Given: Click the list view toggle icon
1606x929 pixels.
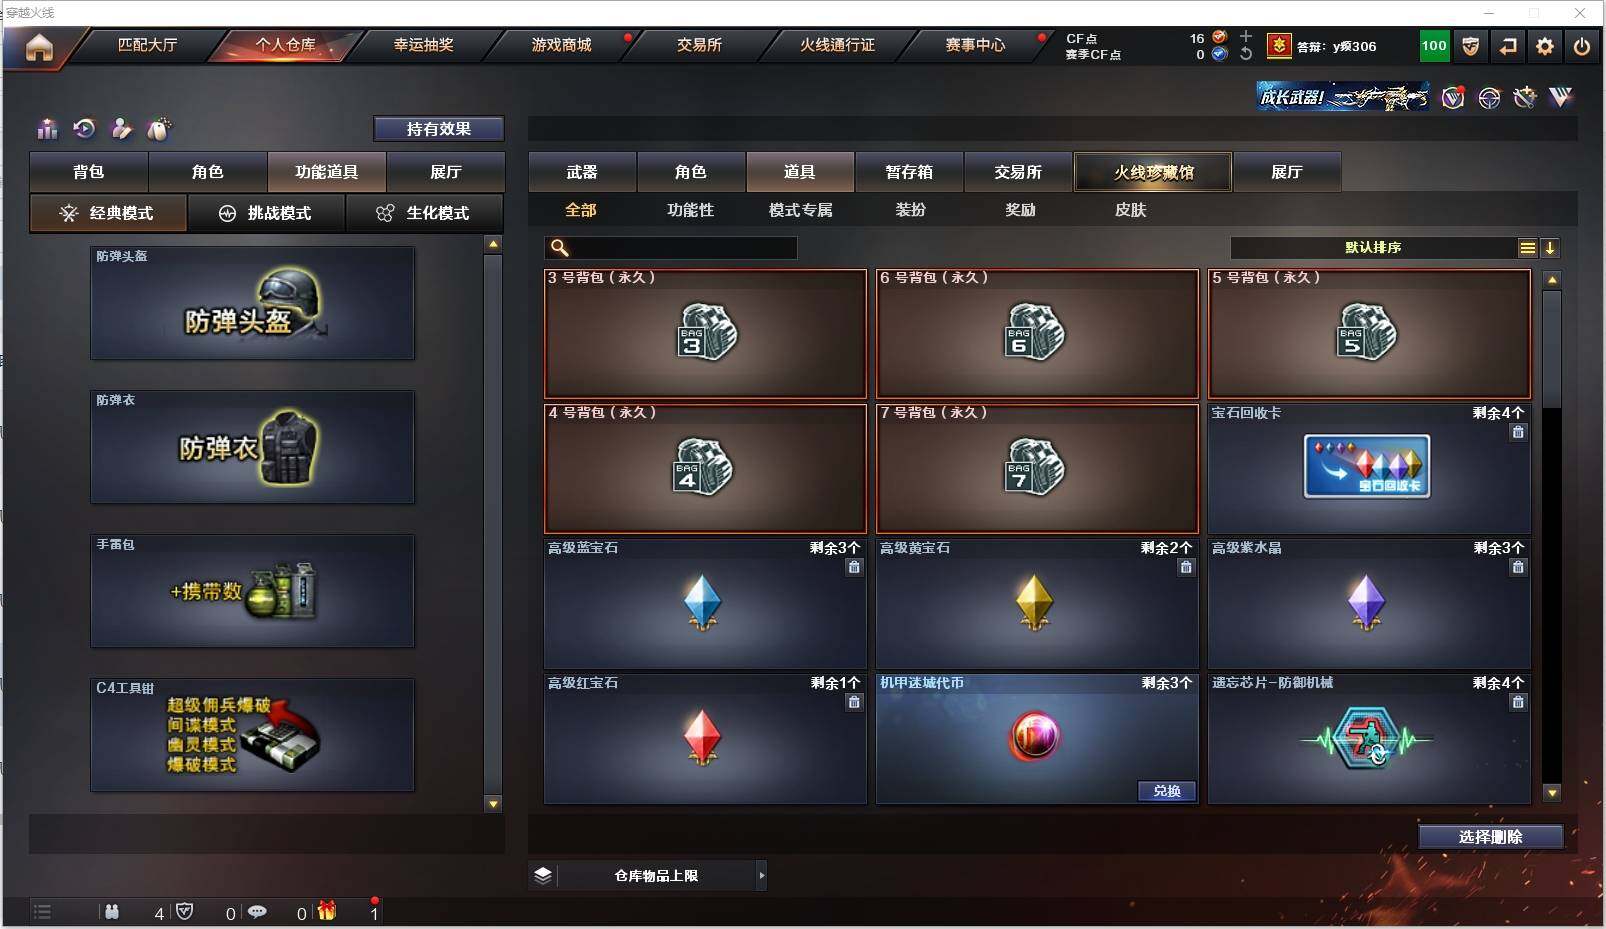Looking at the screenshot, I should coord(1527,248).
